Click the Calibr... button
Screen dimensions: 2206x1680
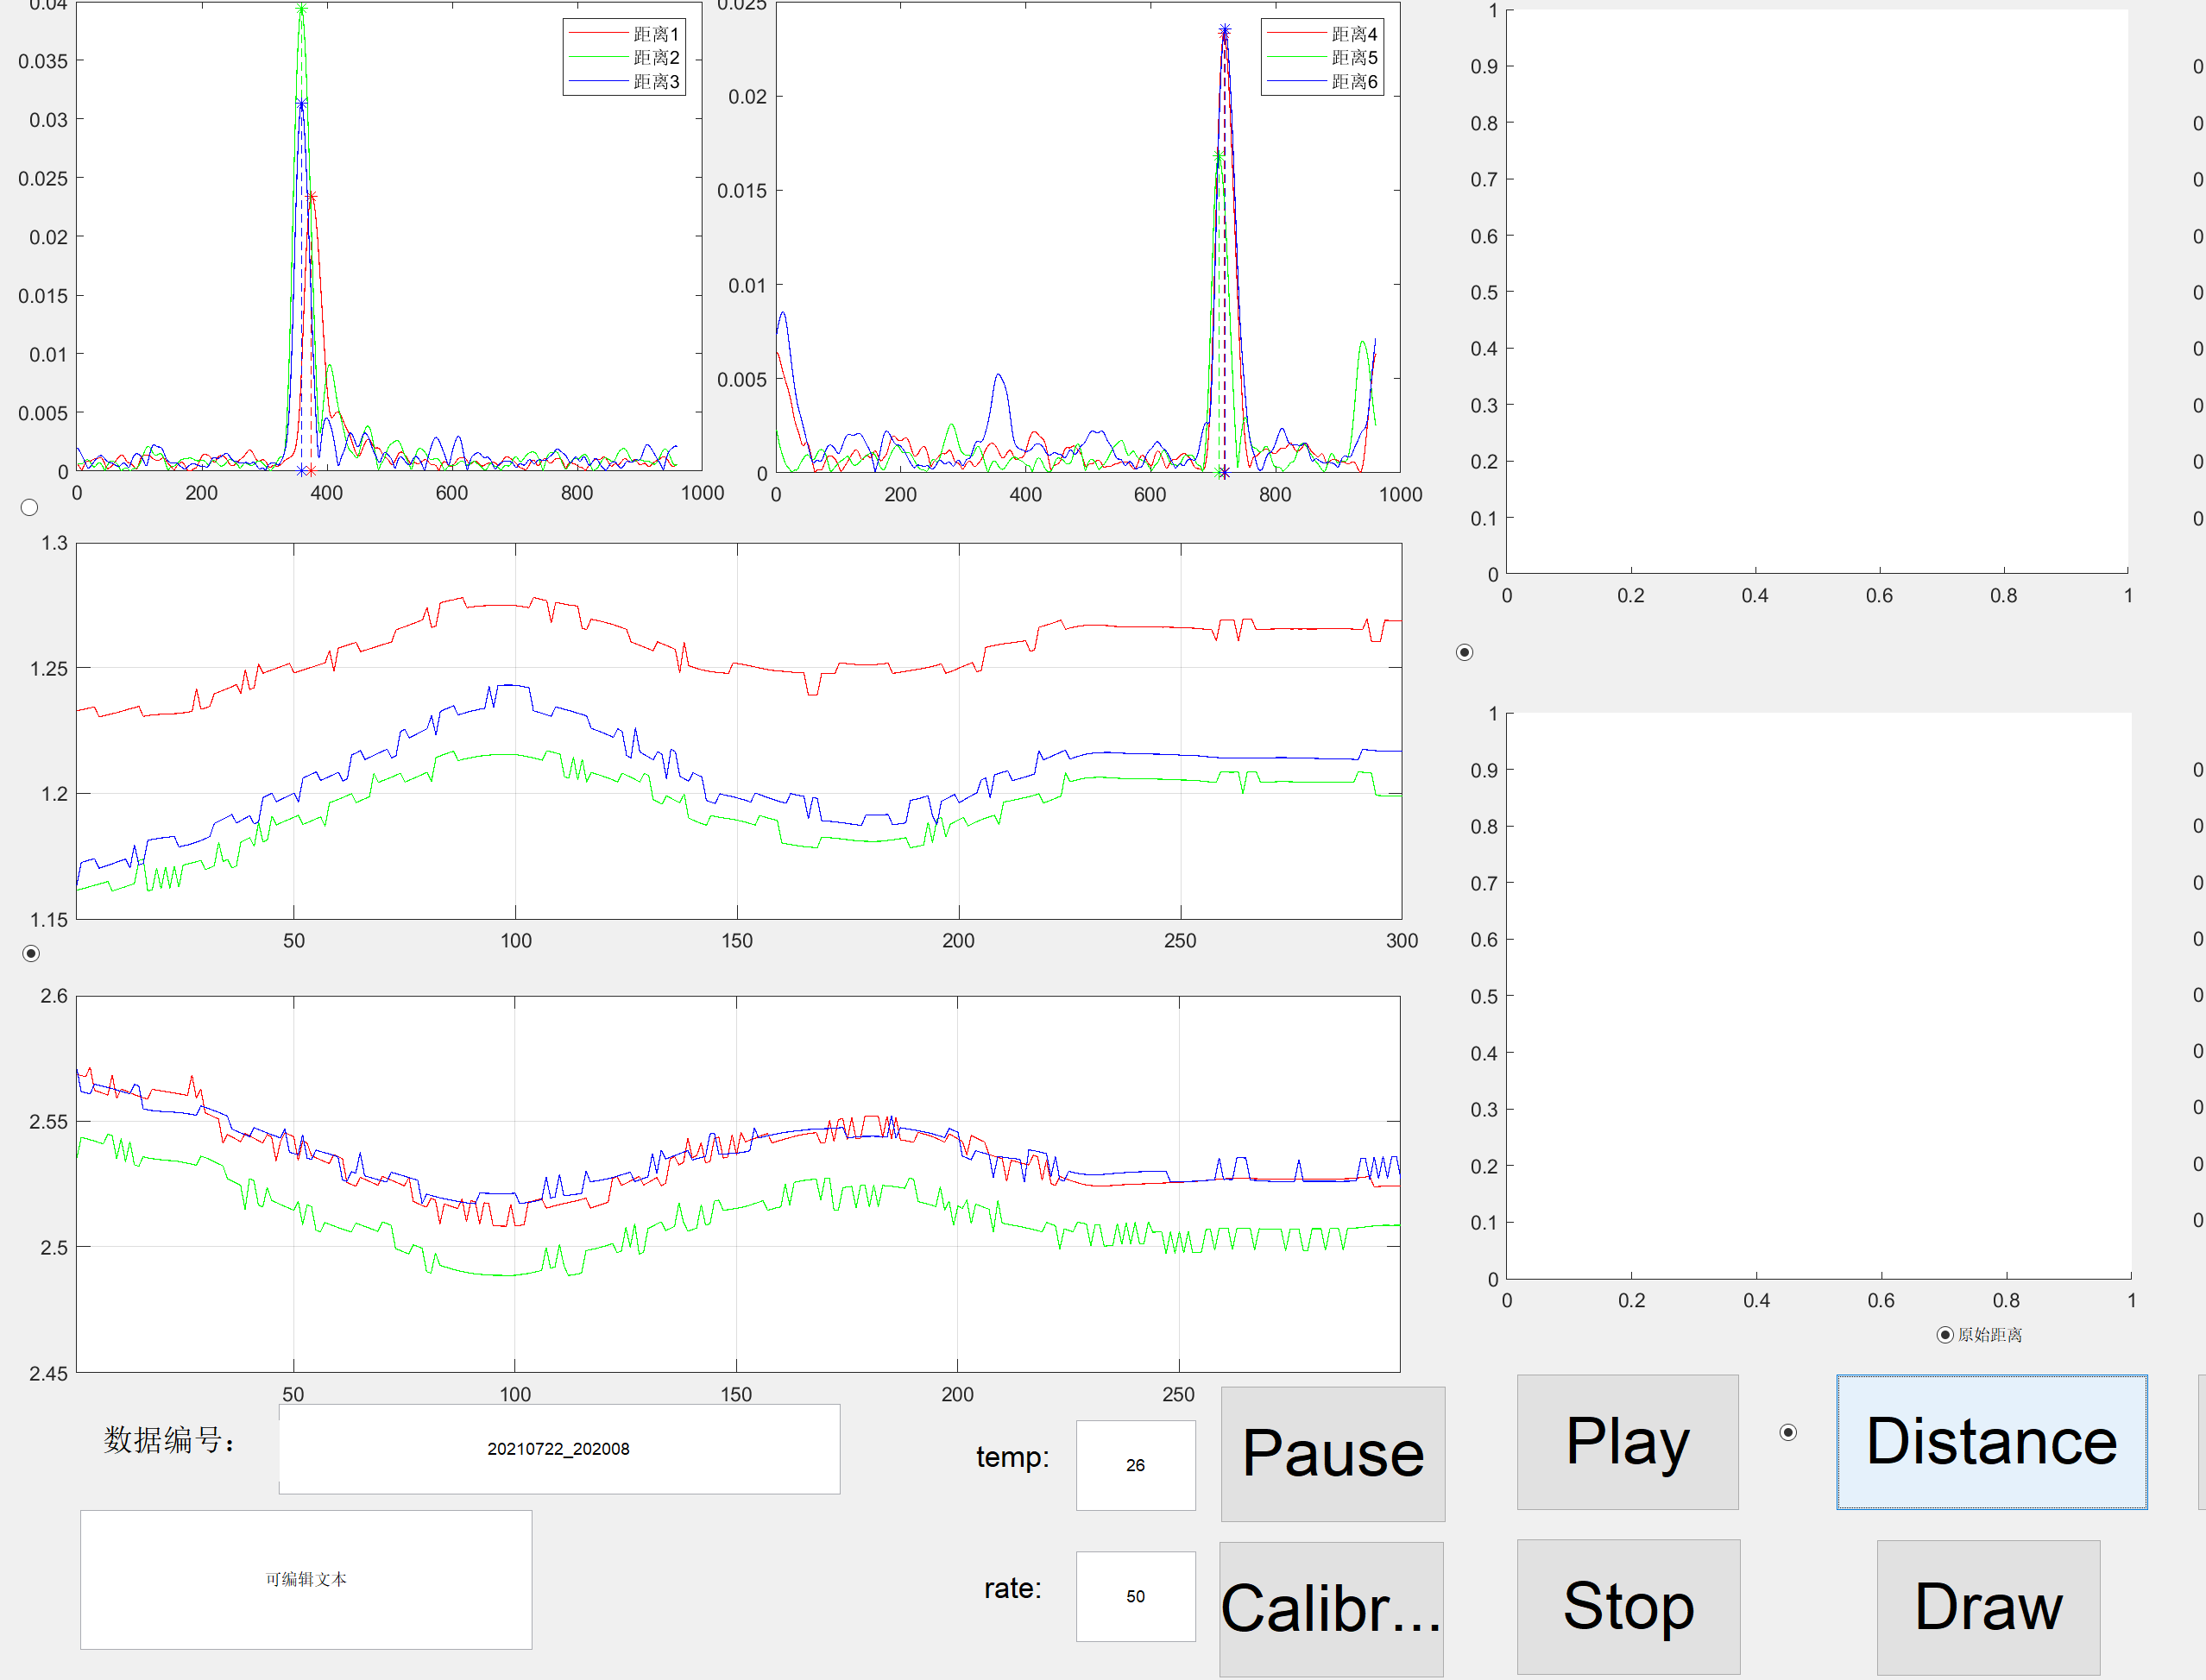tap(1331, 1608)
